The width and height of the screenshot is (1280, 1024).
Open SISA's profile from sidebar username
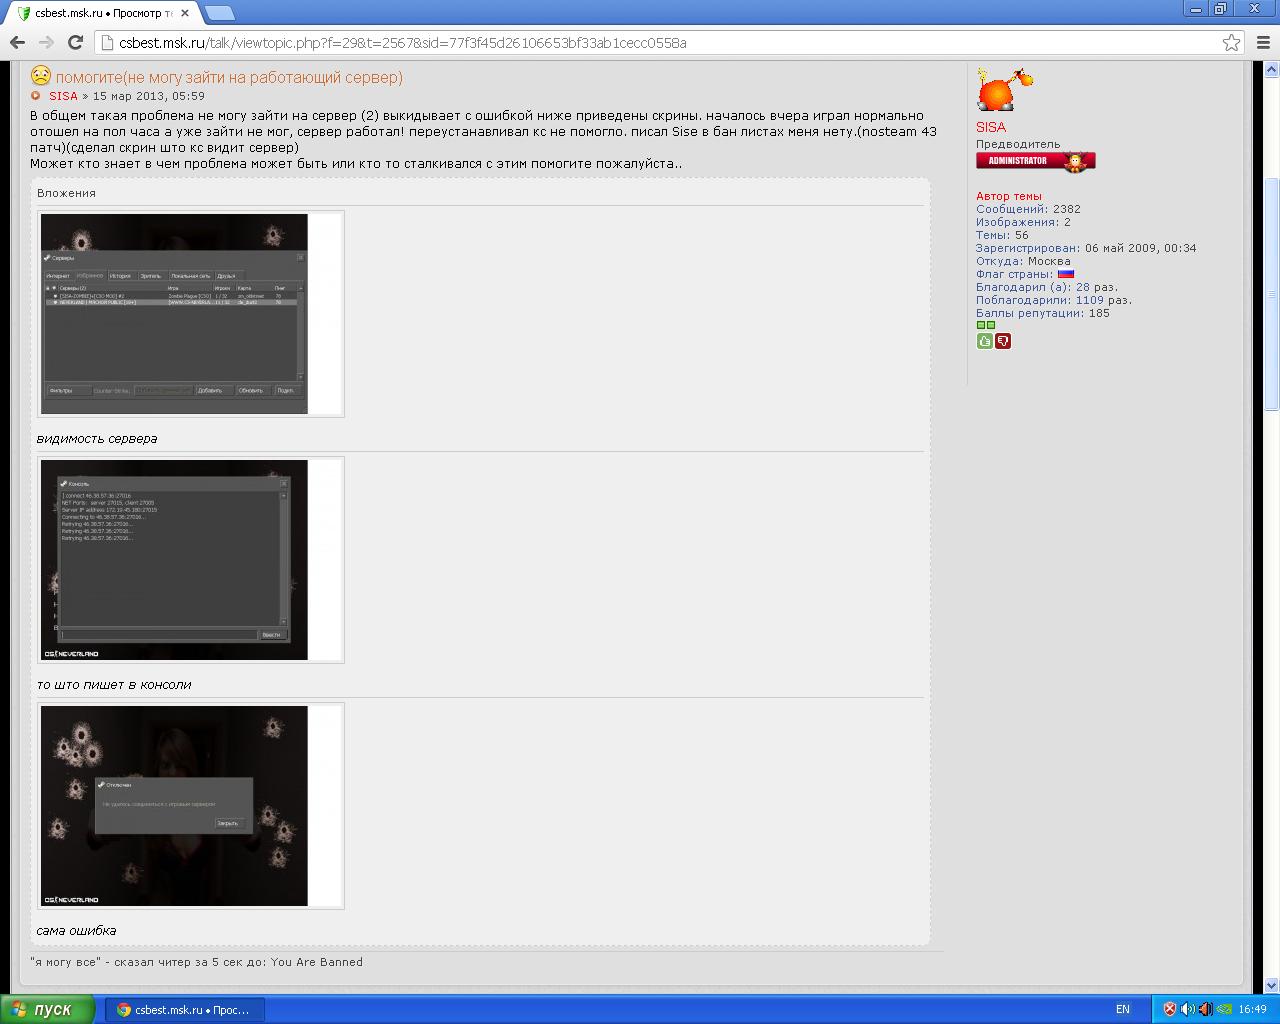(x=991, y=127)
